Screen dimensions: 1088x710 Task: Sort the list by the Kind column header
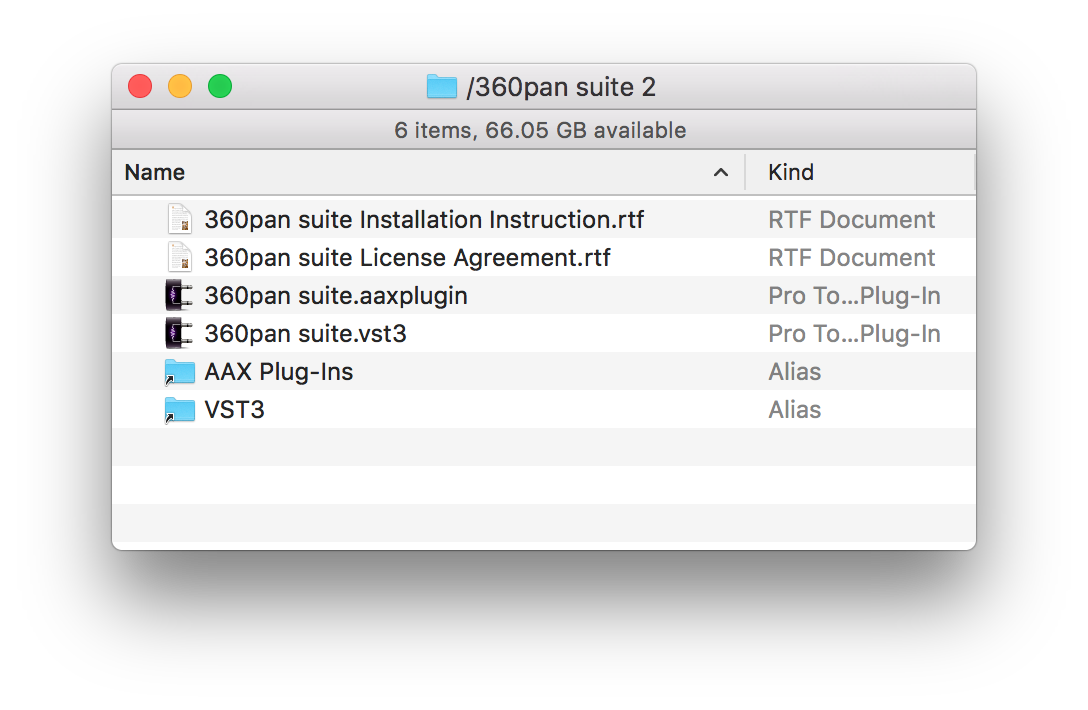coord(860,172)
